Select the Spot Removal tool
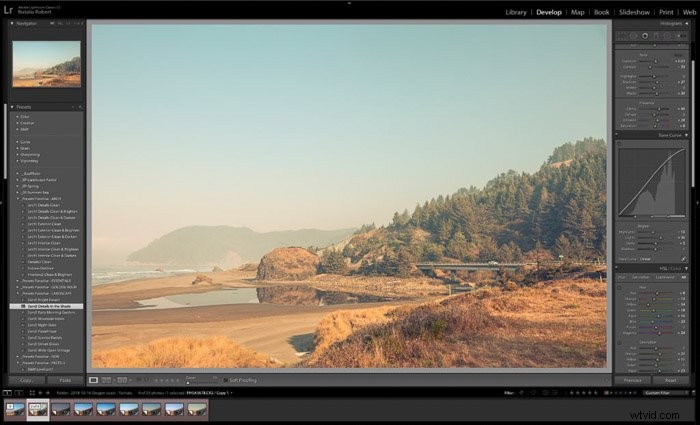This screenshot has height=425, width=700. [x=633, y=36]
